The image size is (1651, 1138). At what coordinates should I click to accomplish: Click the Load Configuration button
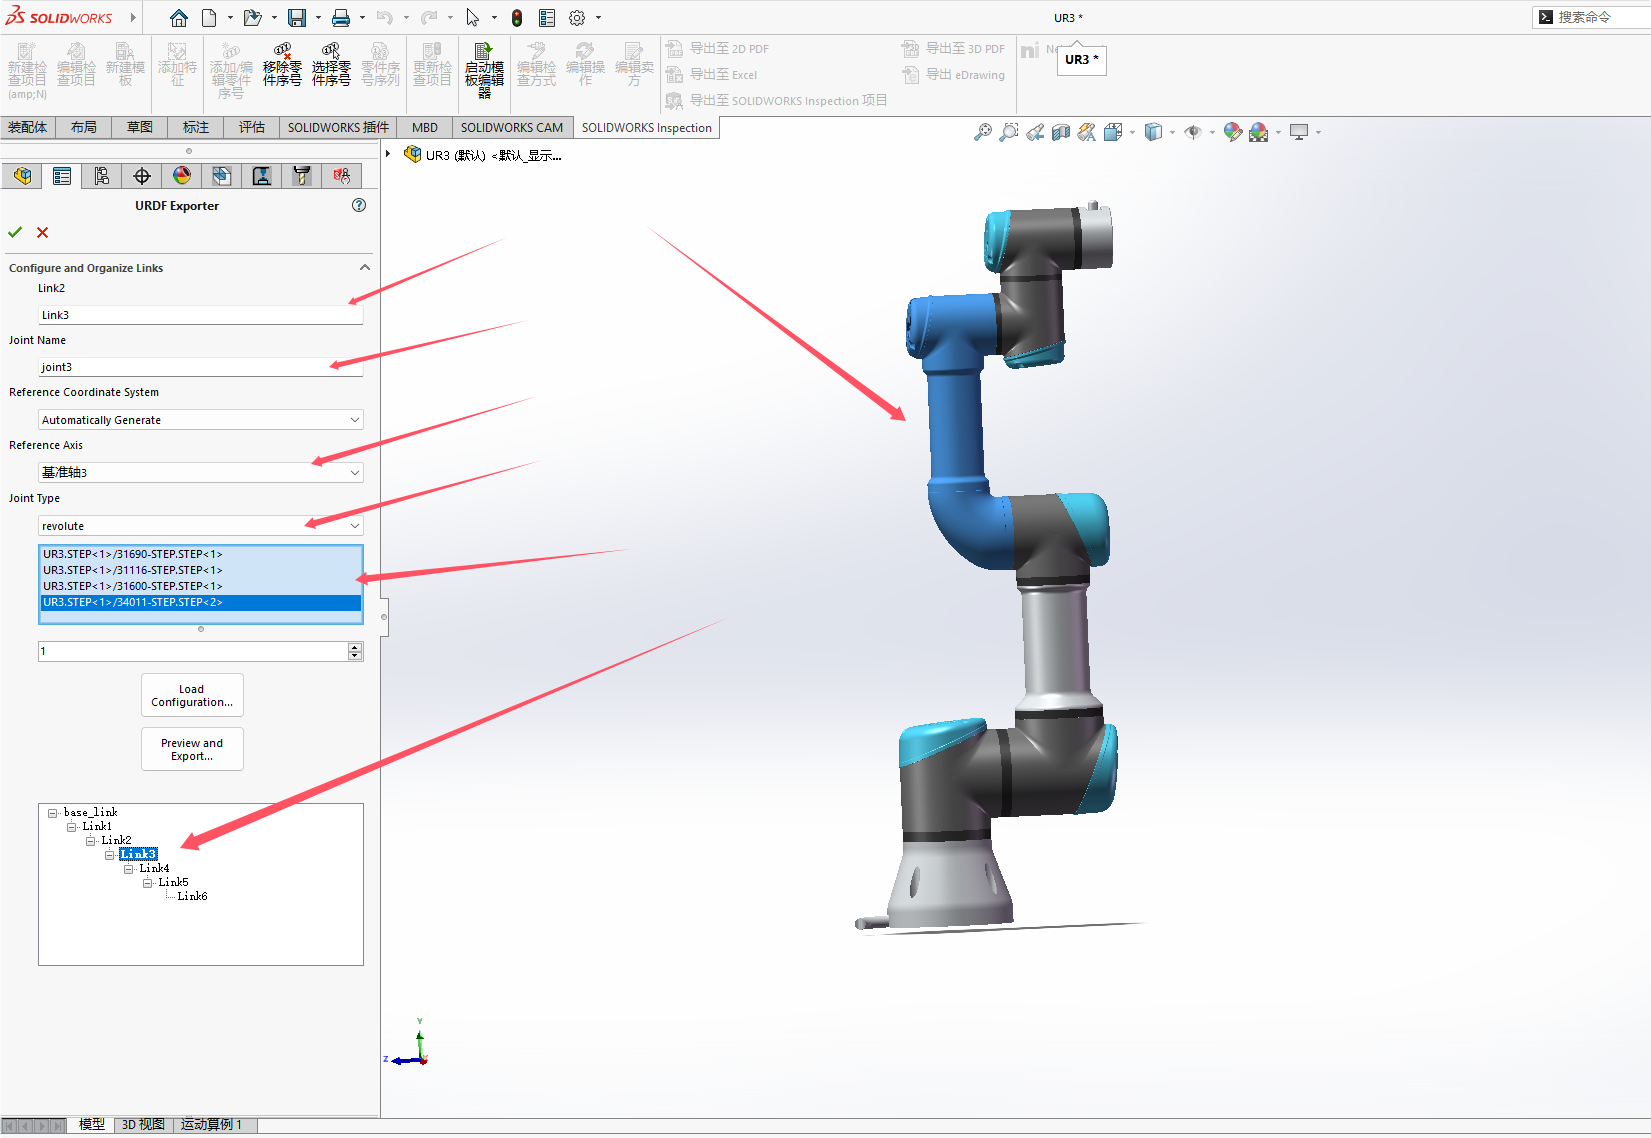point(191,694)
